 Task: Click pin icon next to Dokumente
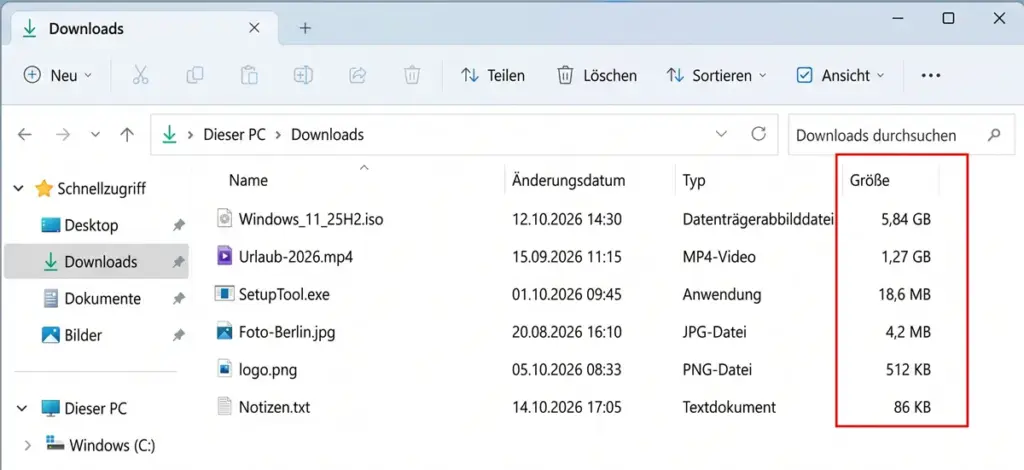tap(178, 299)
